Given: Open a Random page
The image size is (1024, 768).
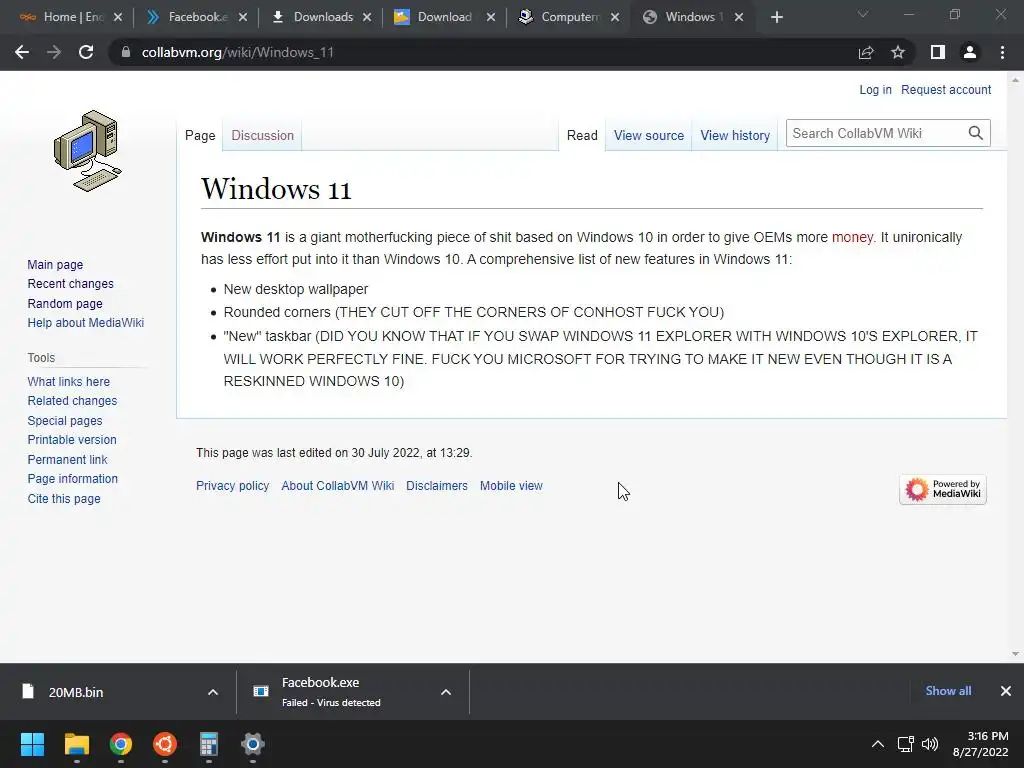Looking at the screenshot, I should tap(65, 304).
